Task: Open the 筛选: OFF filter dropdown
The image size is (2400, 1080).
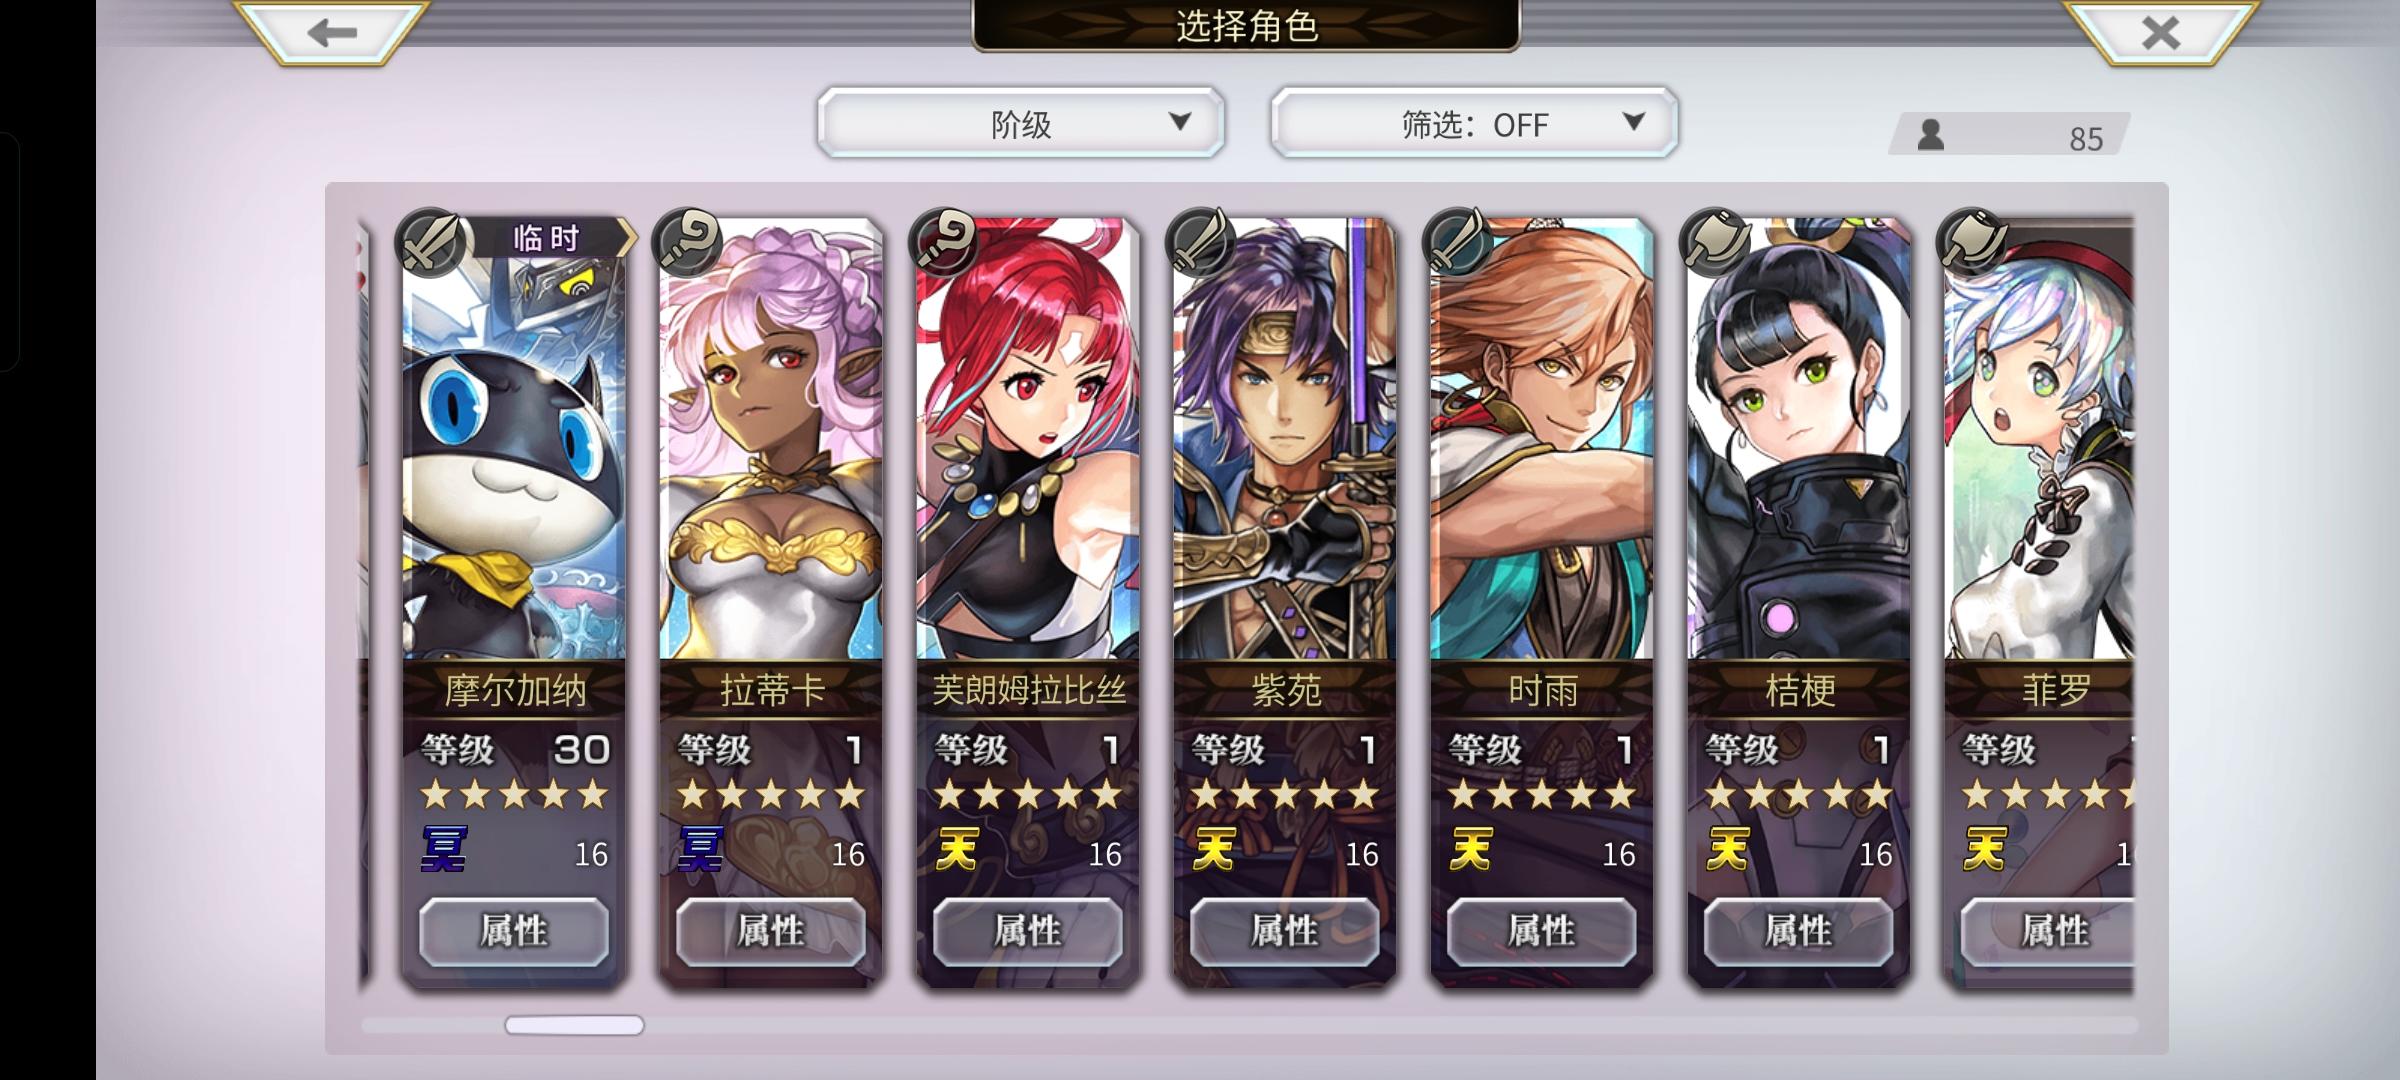Action: click(x=1474, y=123)
